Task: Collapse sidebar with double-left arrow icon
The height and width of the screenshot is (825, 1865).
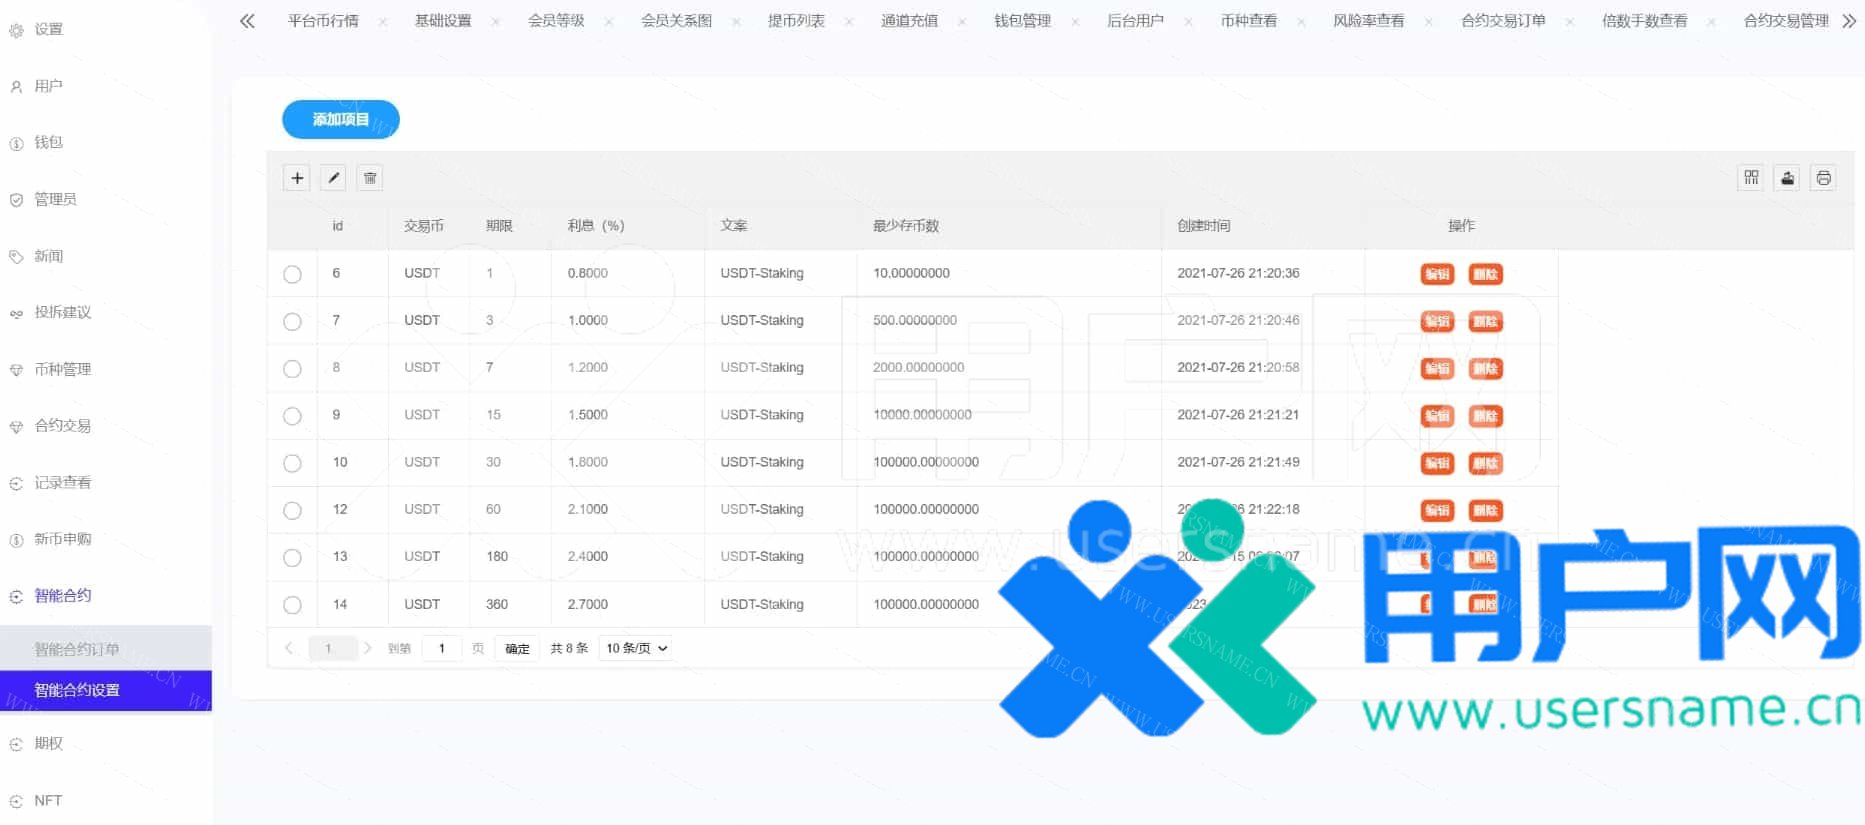Action: click(247, 21)
